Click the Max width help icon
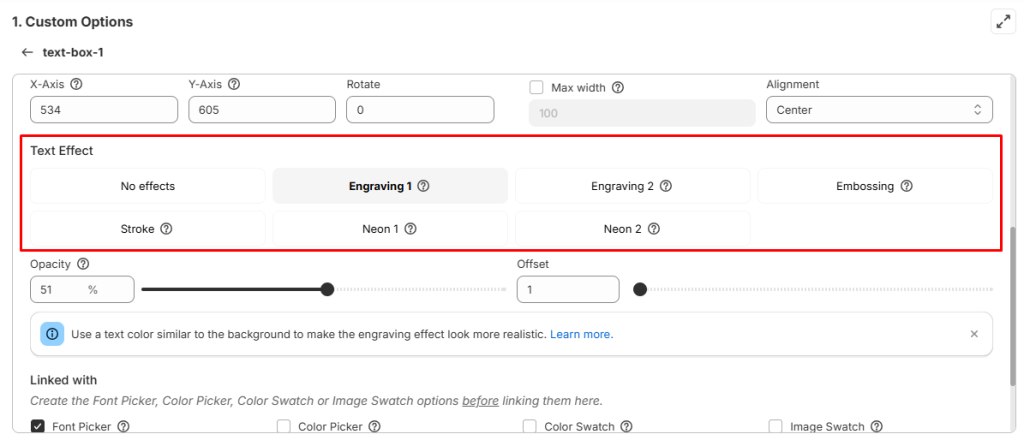1024x446 pixels. point(618,88)
